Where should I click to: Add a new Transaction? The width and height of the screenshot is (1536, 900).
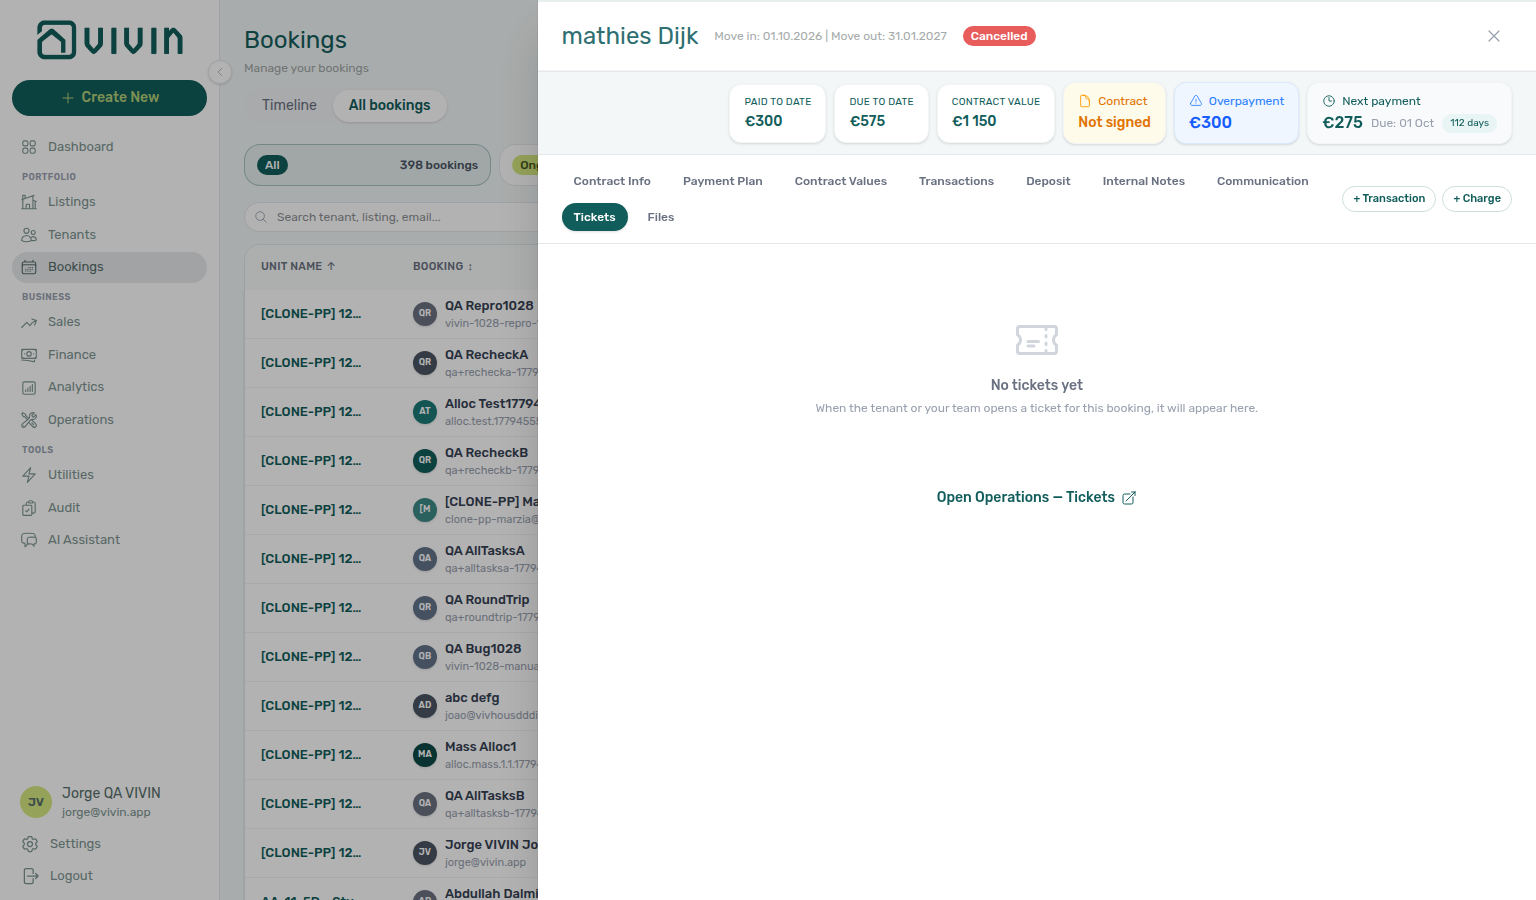pos(1388,199)
